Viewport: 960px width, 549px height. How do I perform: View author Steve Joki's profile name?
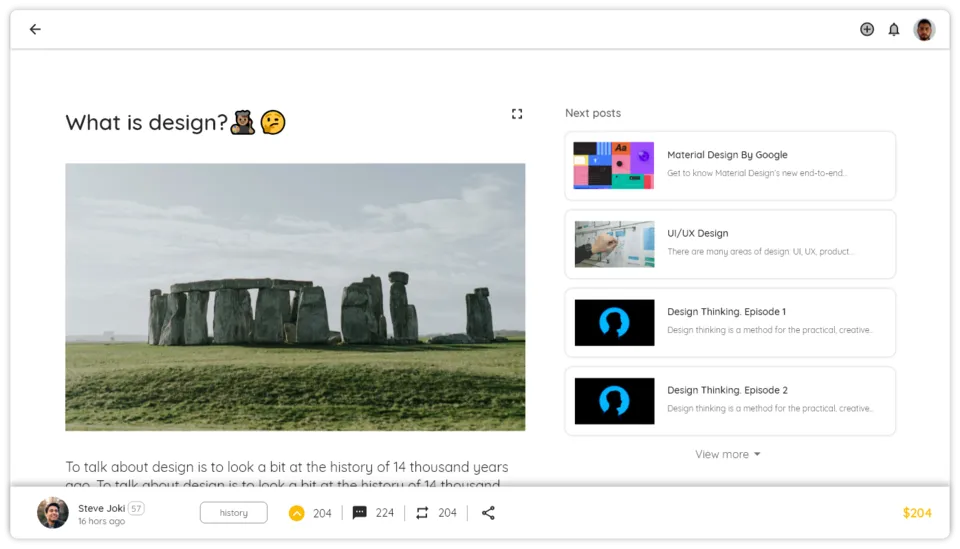pyautogui.click(x=102, y=508)
